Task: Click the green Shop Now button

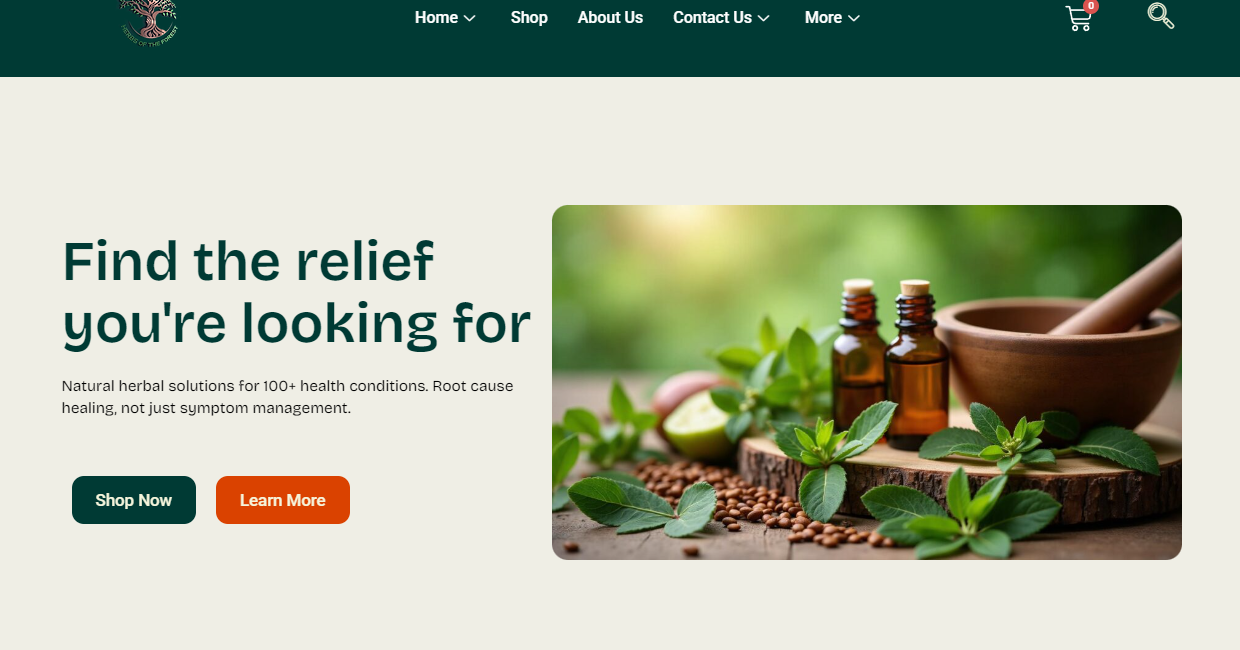Action: [134, 500]
